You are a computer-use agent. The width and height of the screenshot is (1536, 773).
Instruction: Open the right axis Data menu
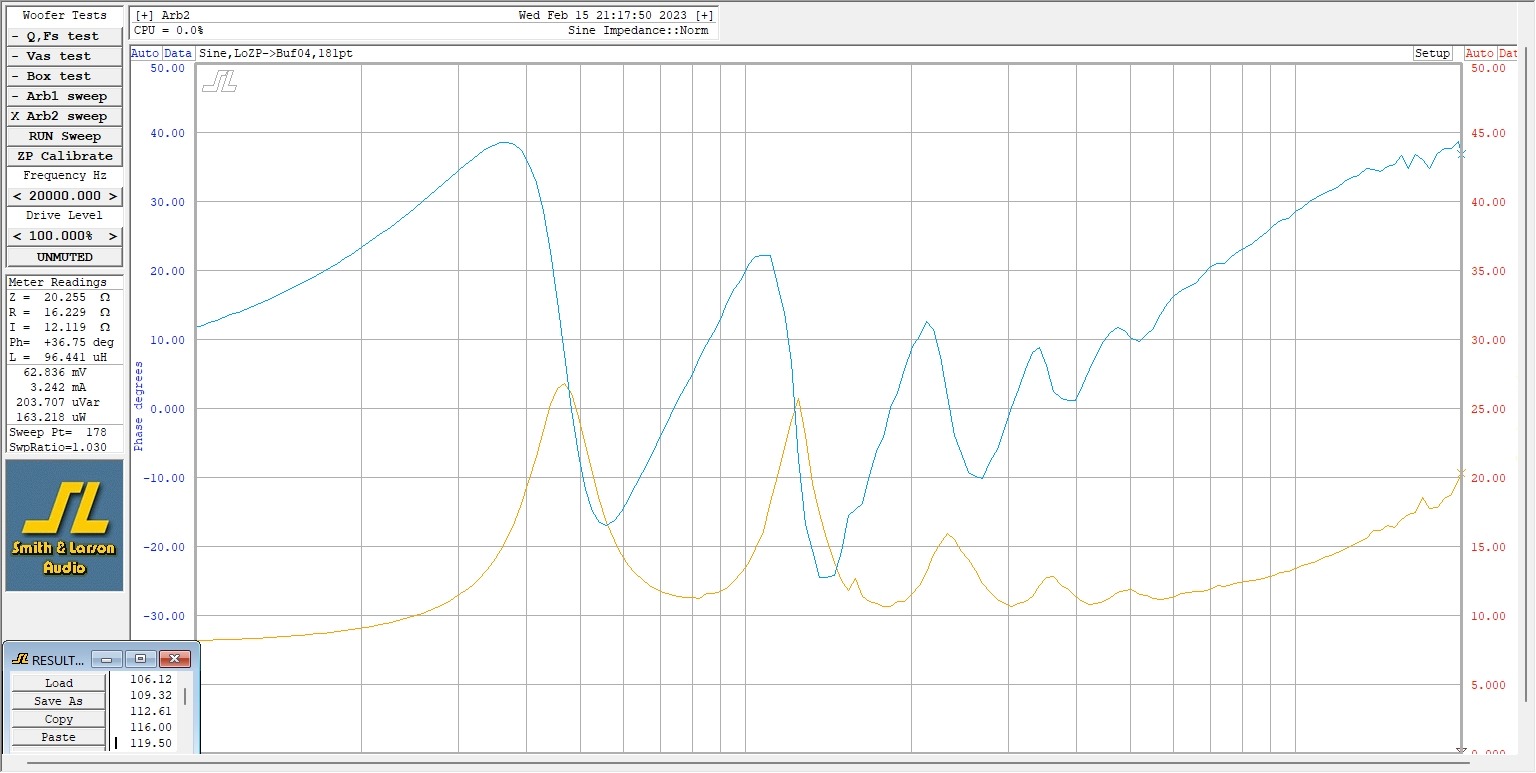point(1507,53)
